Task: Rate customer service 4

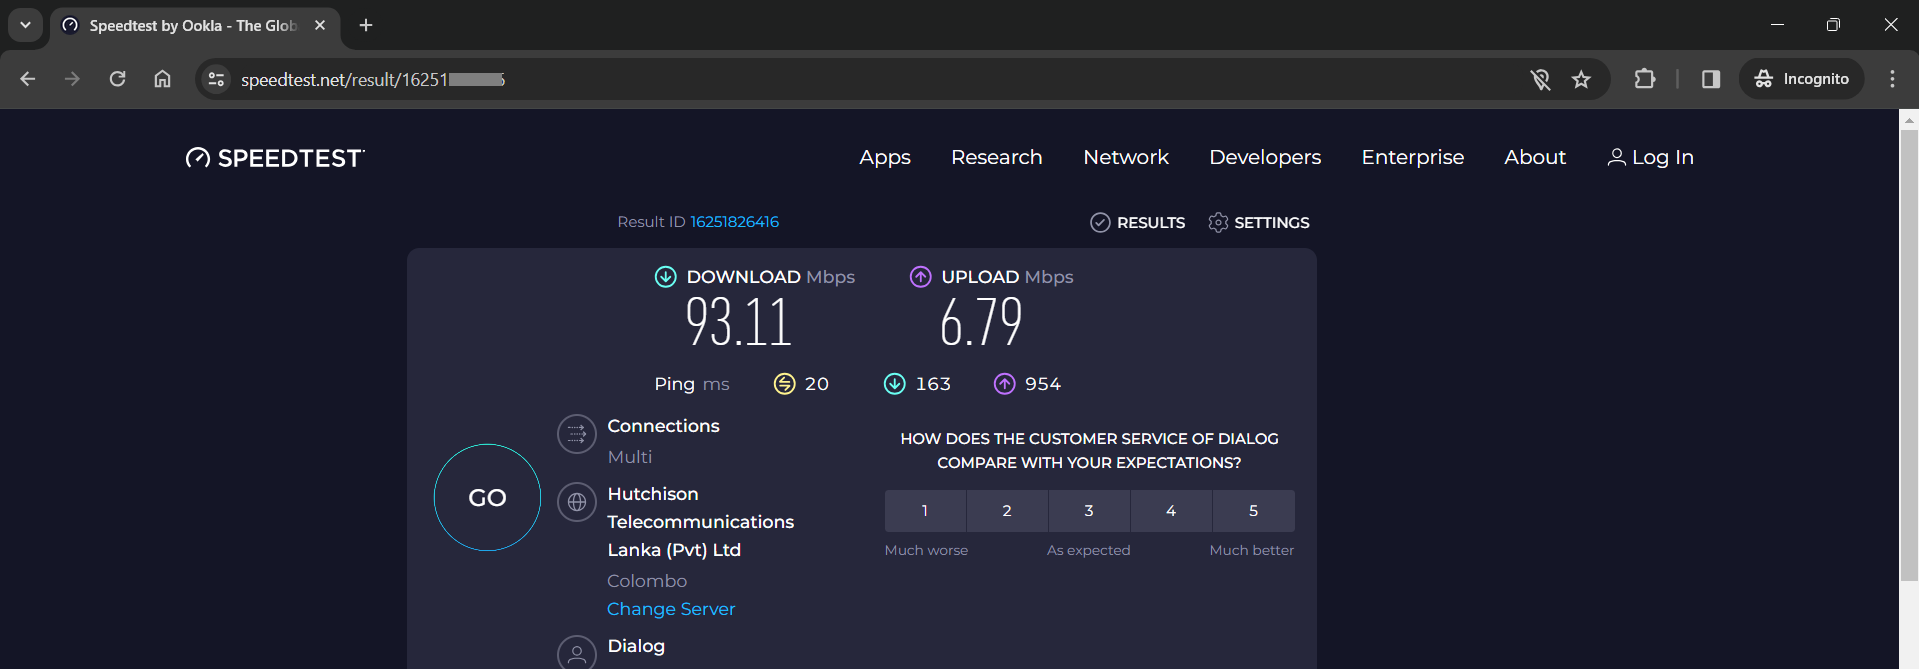Action: 1171,511
